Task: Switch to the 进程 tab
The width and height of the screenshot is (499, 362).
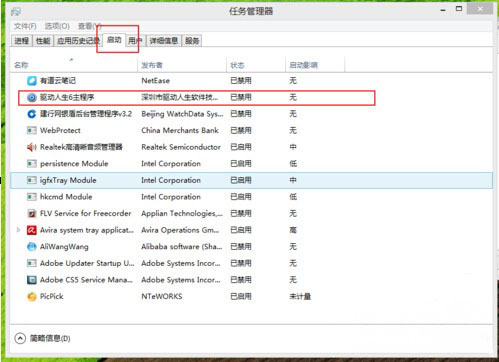Action: point(22,41)
